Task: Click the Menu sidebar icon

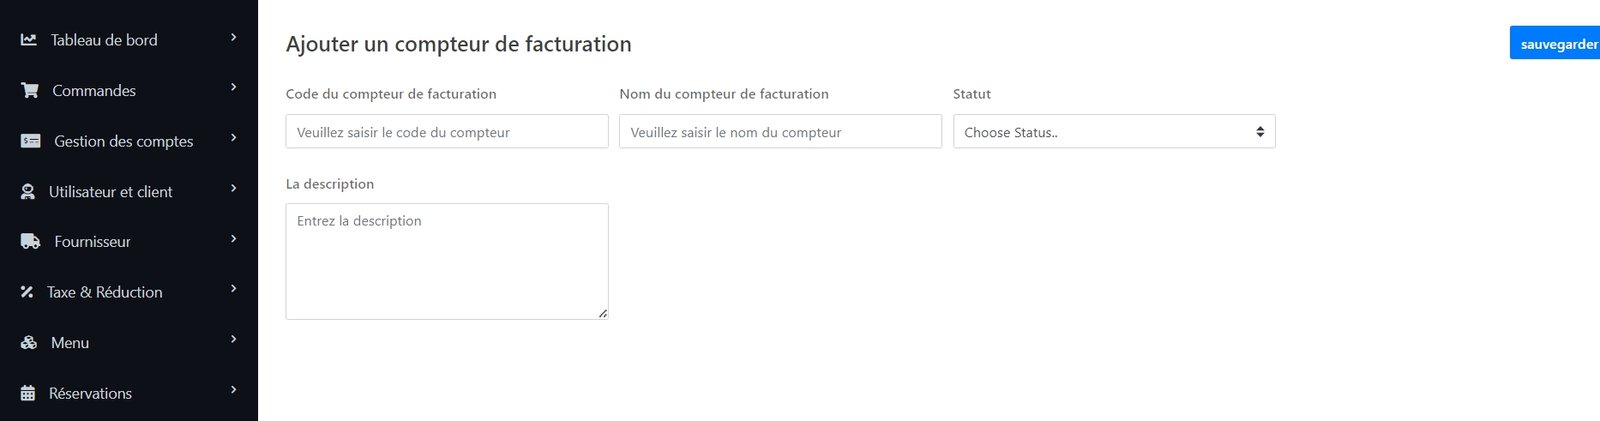Action: click(29, 343)
